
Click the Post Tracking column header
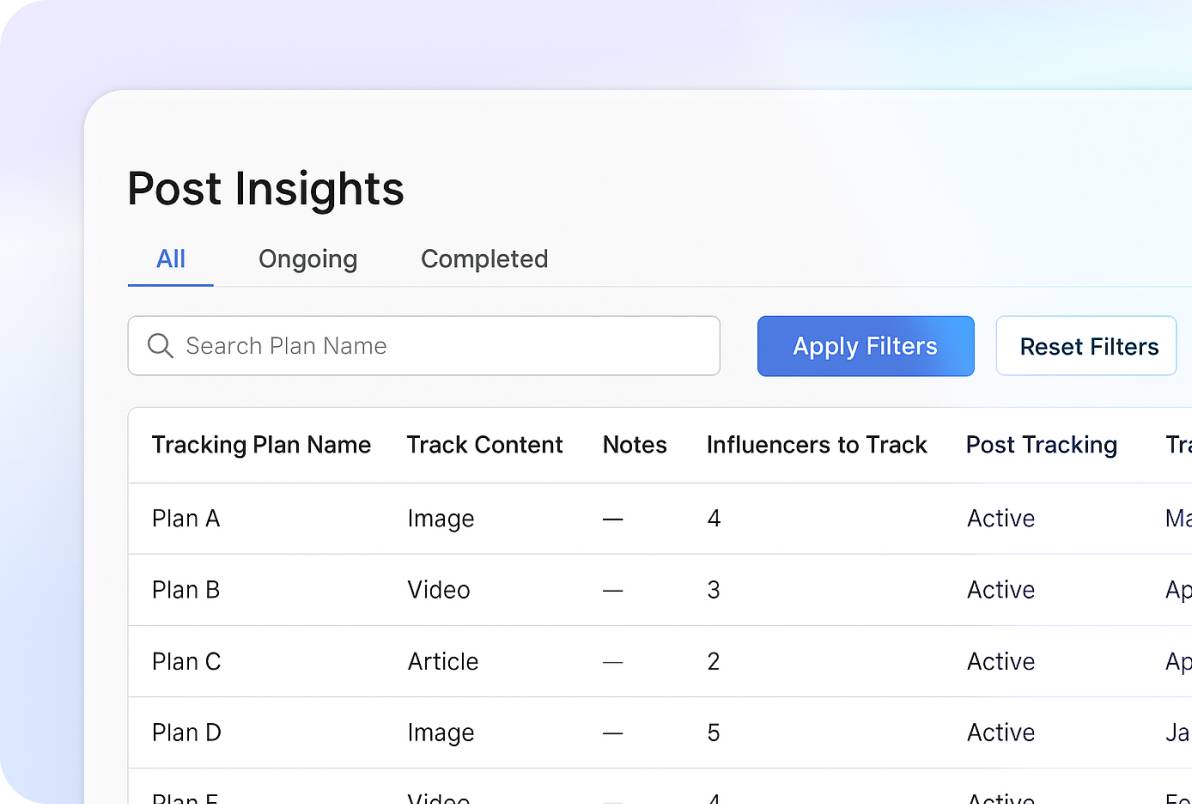[x=1041, y=445]
